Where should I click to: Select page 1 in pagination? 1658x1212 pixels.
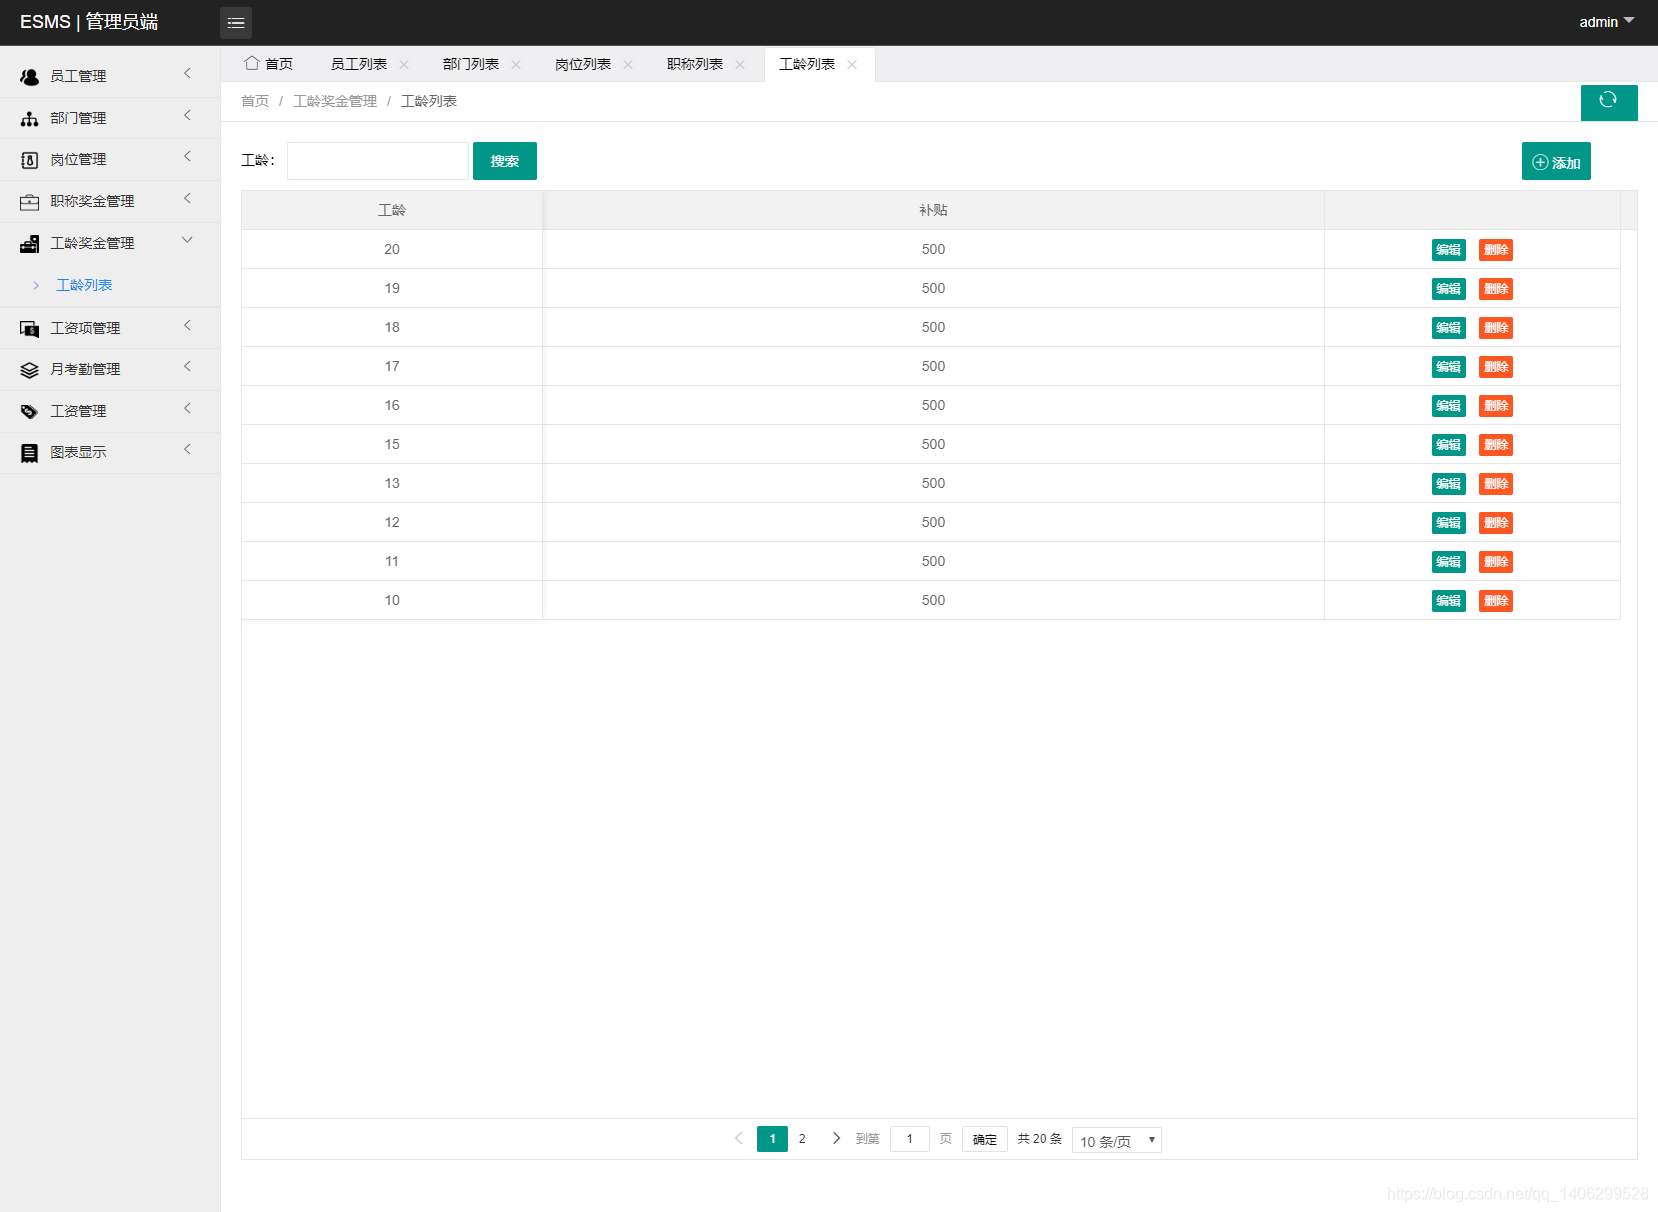pyautogui.click(x=772, y=1139)
